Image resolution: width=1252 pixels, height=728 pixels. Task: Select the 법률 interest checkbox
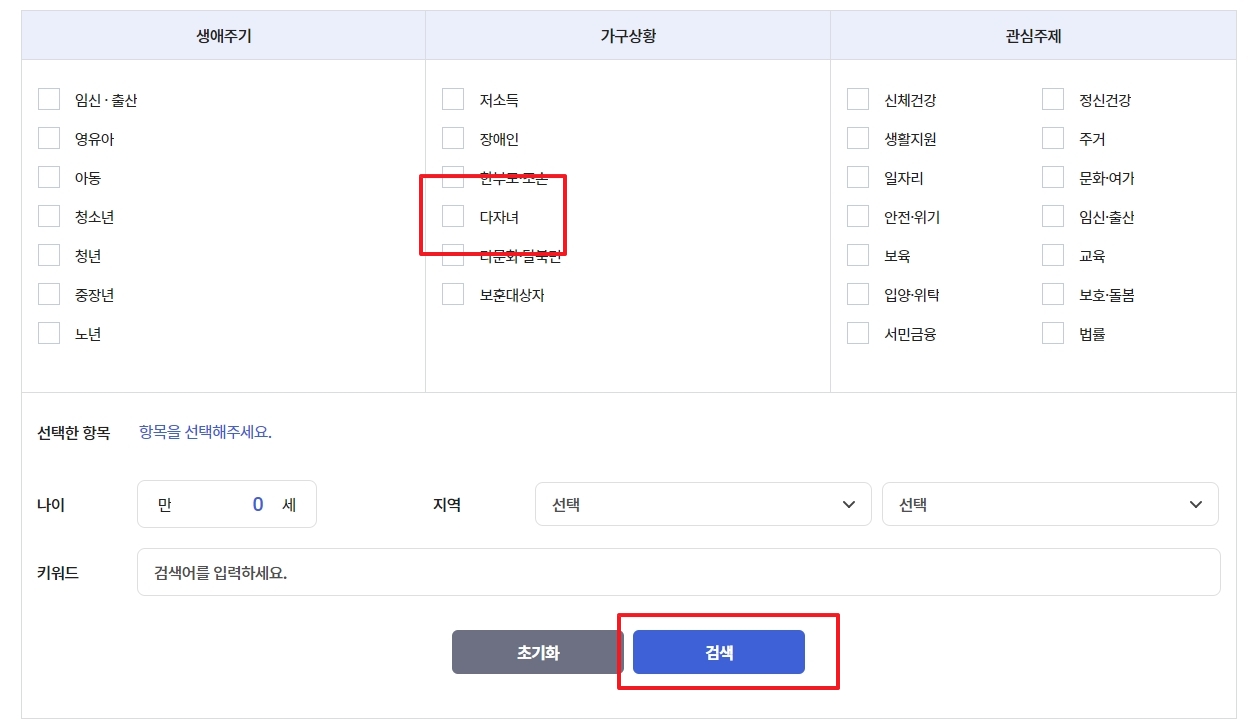pos(1052,333)
